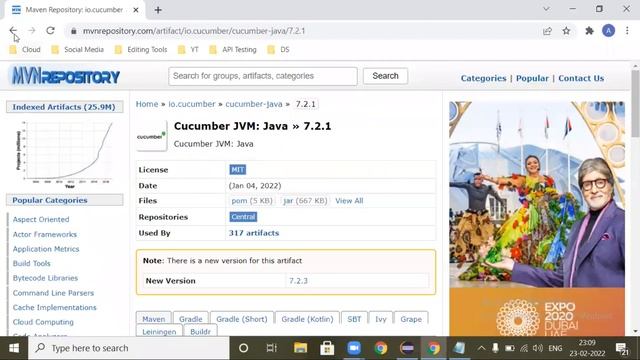
Task: Select the Buildr tab
Action: pyautogui.click(x=200, y=331)
